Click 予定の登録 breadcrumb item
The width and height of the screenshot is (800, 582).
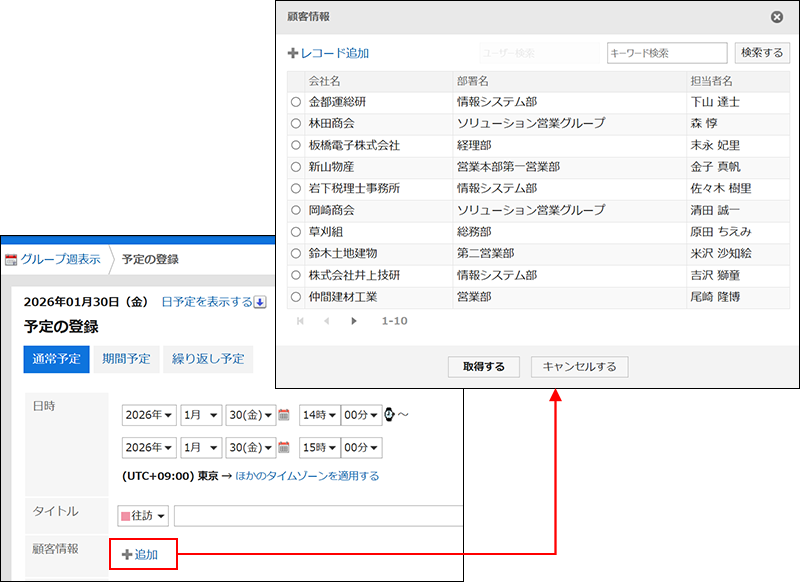pyautogui.click(x=150, y=260)
